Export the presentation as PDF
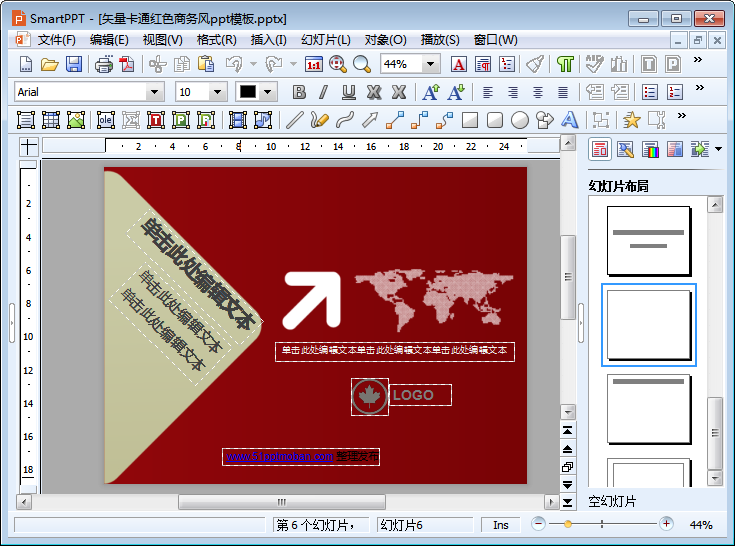The image size is (735, 546). point(127,64)
